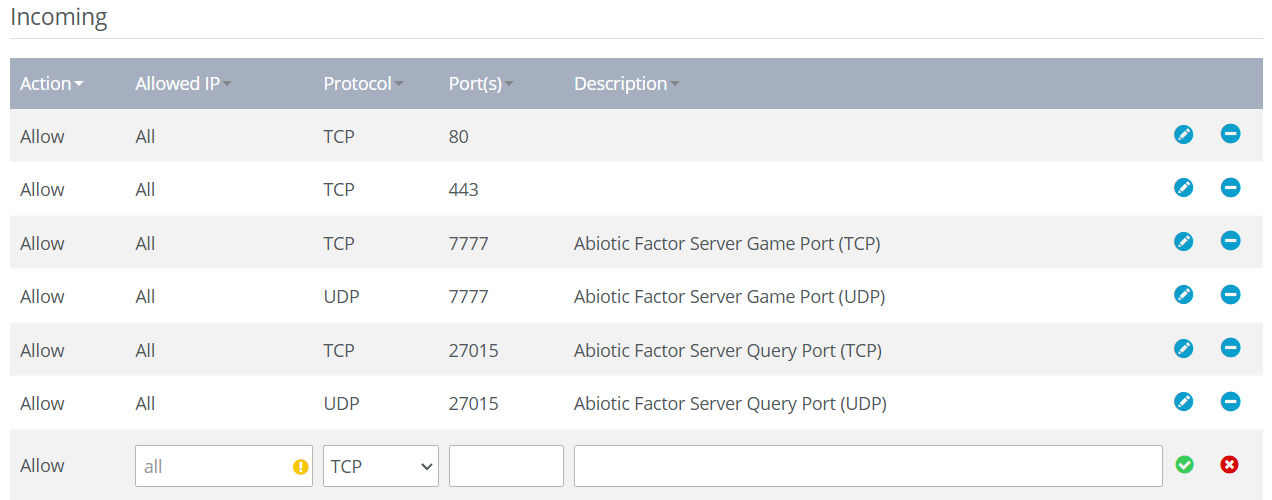Delete the Game Port (UDP) rule
This screenshot has height=500, width=1272.
click(1230, 294)
